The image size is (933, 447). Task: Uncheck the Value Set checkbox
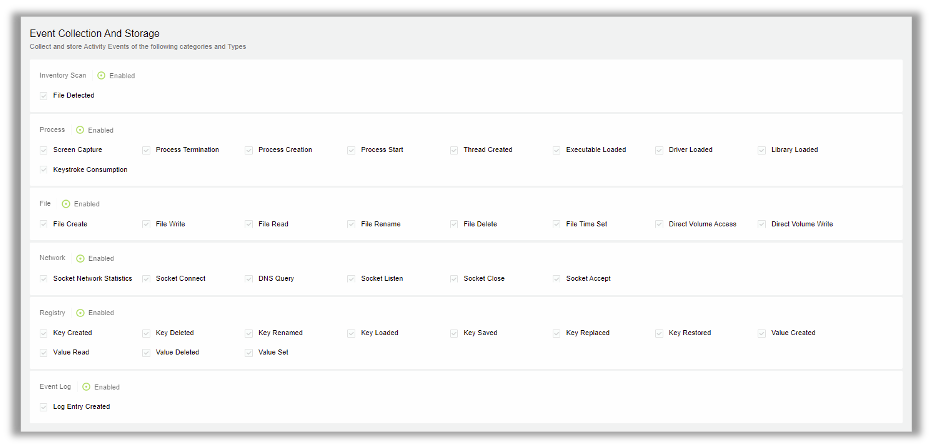[249, 353]
